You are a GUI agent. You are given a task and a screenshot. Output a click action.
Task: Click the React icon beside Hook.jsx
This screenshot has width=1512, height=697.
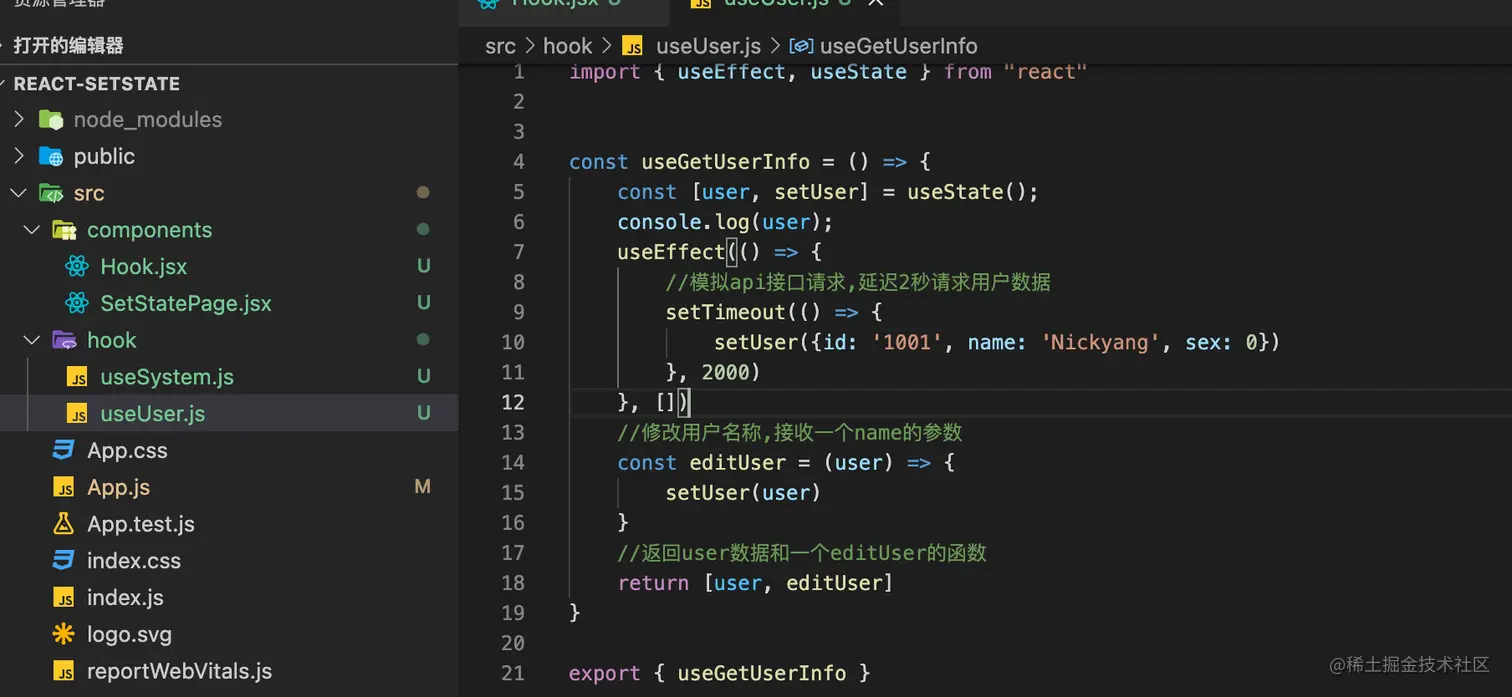click(x=77, y=267)
